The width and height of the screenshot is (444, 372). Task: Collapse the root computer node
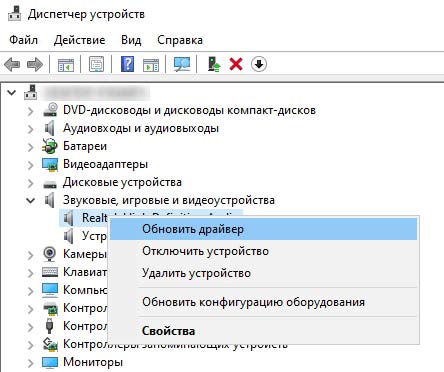click(x=12, y=92)
